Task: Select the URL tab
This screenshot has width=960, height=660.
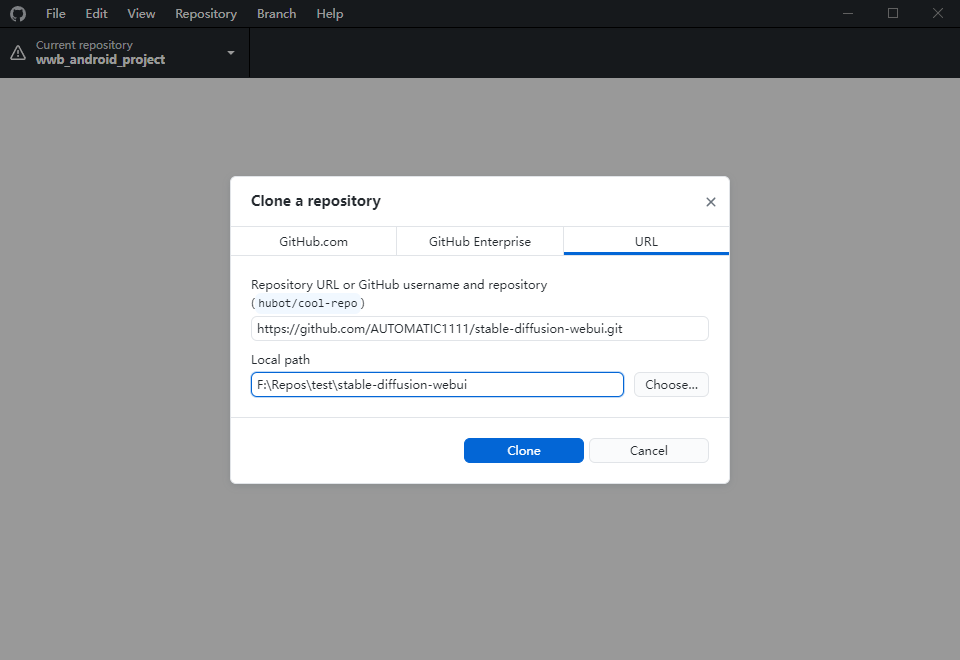Action: pyautogui.click(x=645, y=241)
